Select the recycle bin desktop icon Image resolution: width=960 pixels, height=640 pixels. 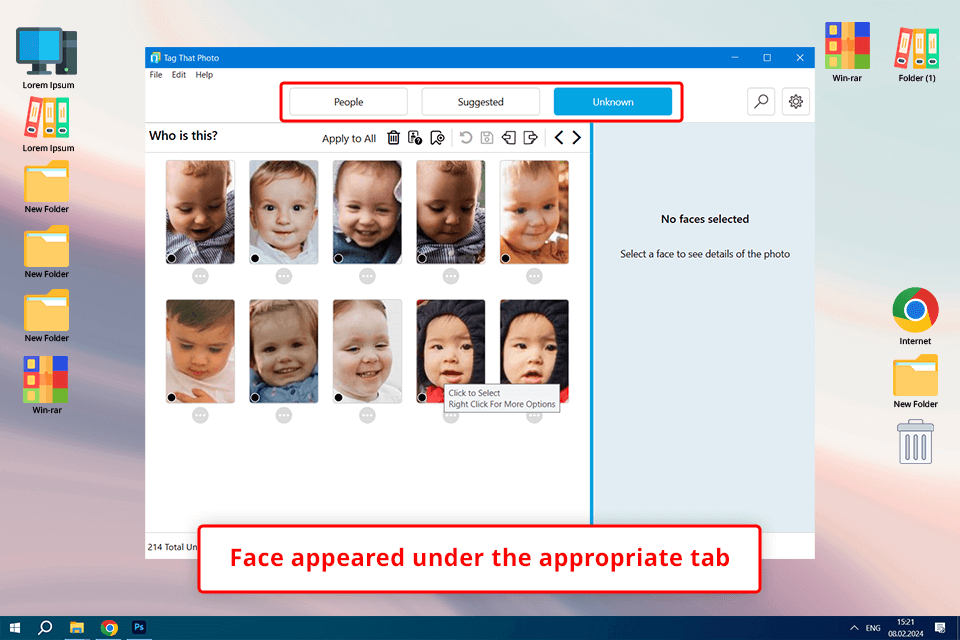pyautogui.click(x=915, y=442)
